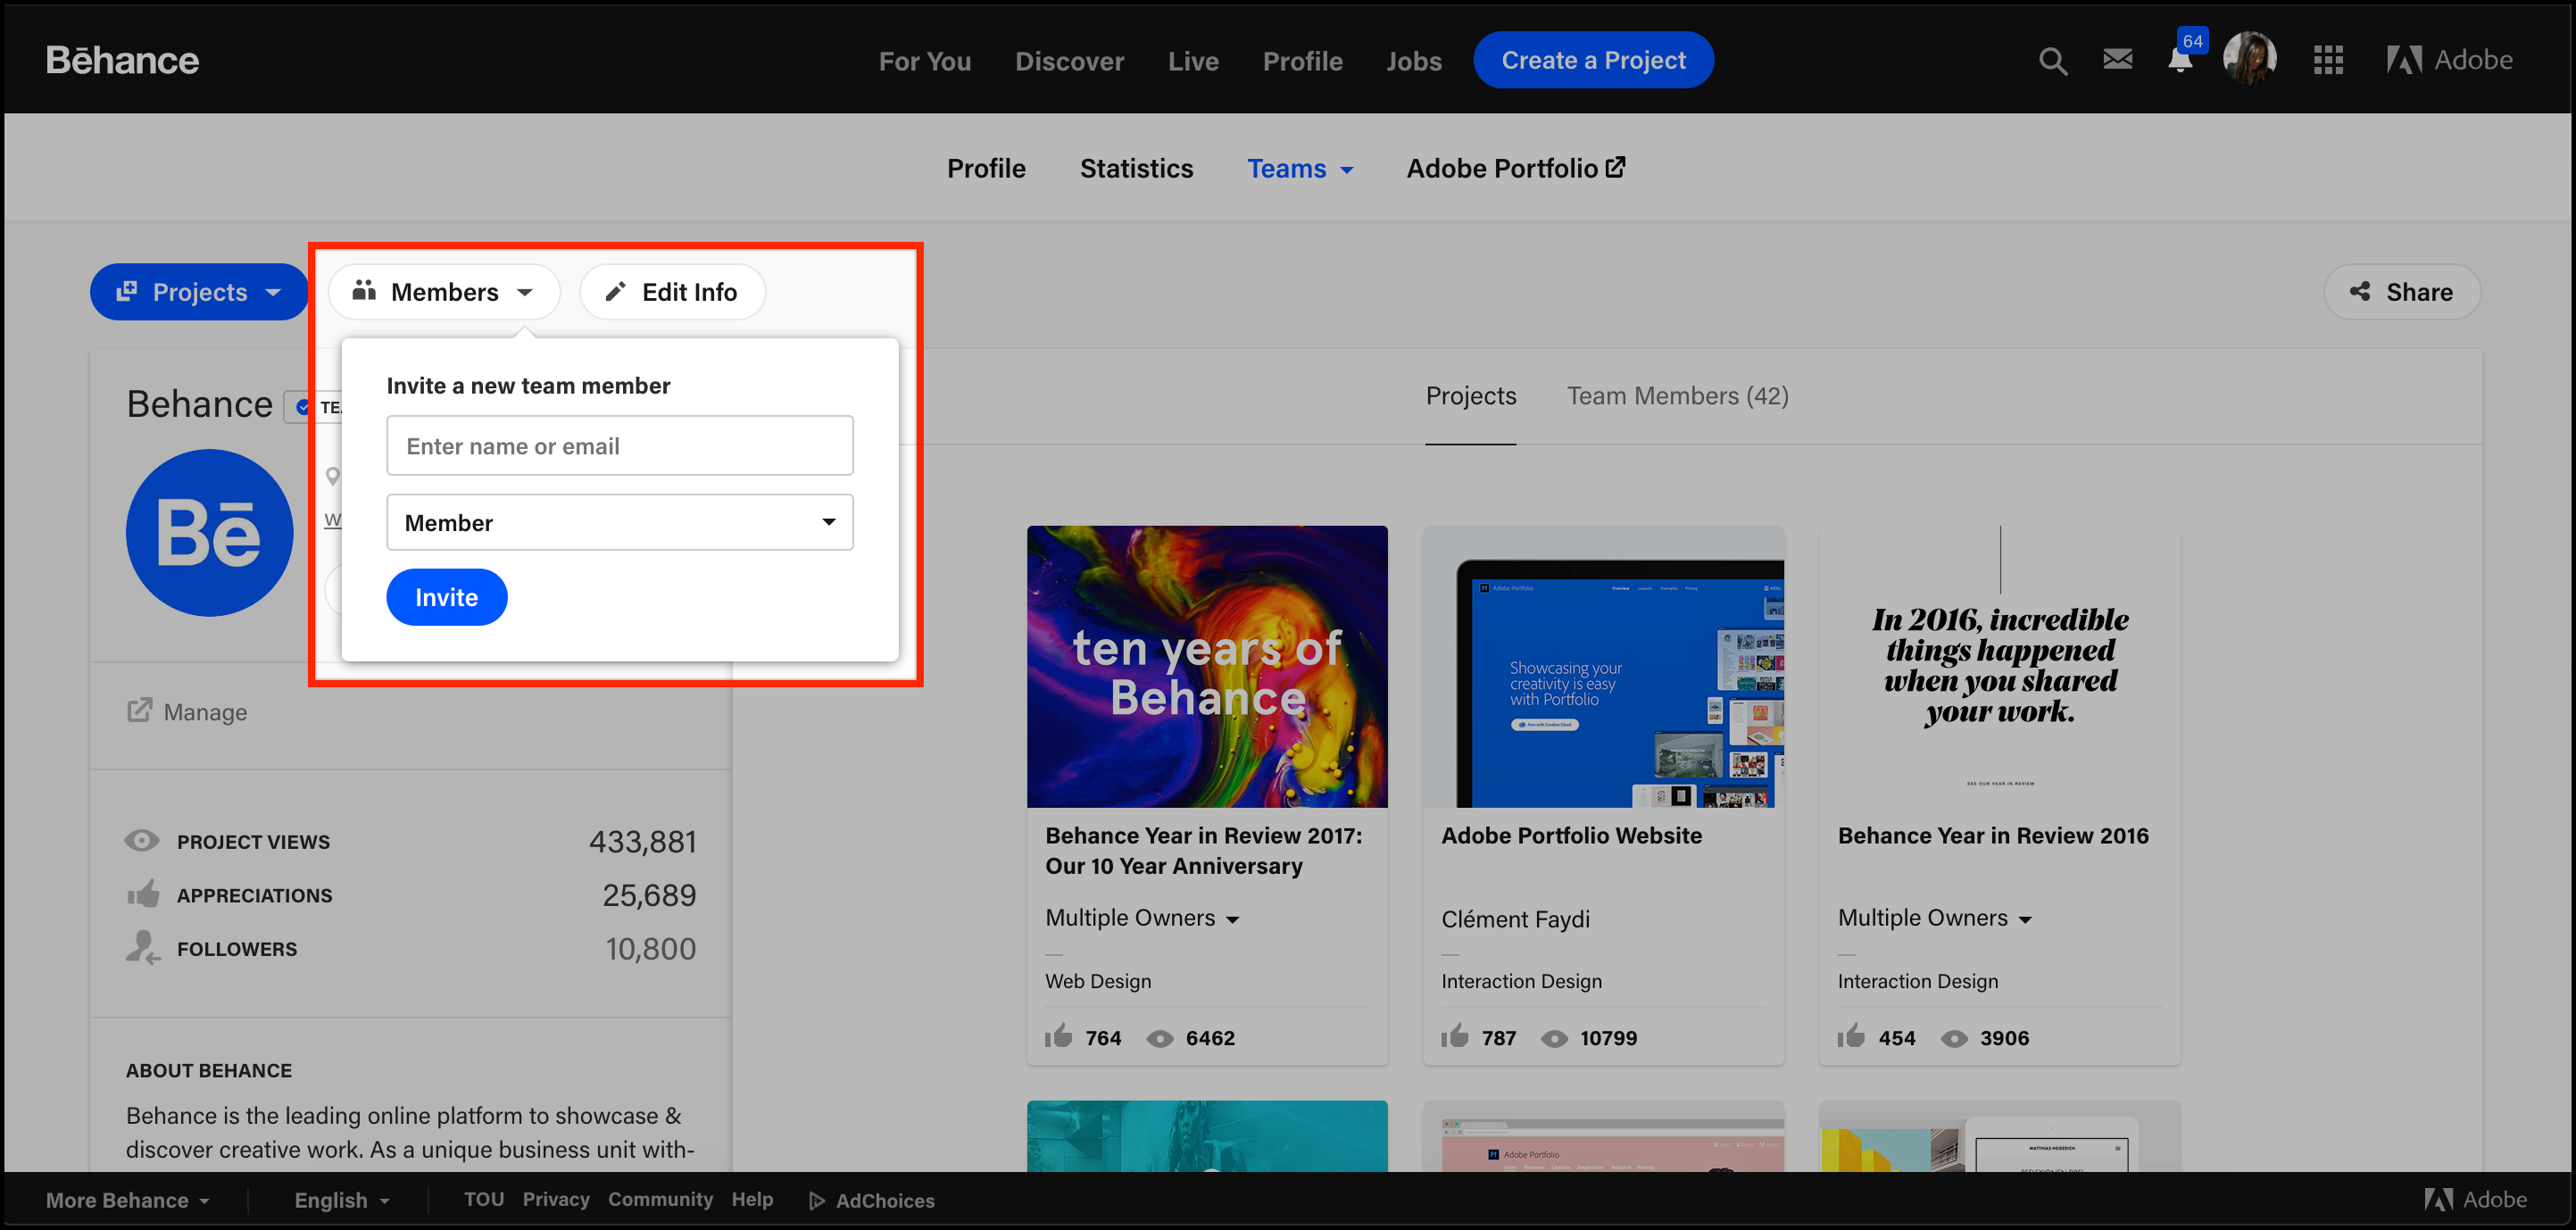Image resolution: width=2576 pixels, height=1230 pixels.
Task: Click the 433,881 project views value
Action: (x=642, y=841)
